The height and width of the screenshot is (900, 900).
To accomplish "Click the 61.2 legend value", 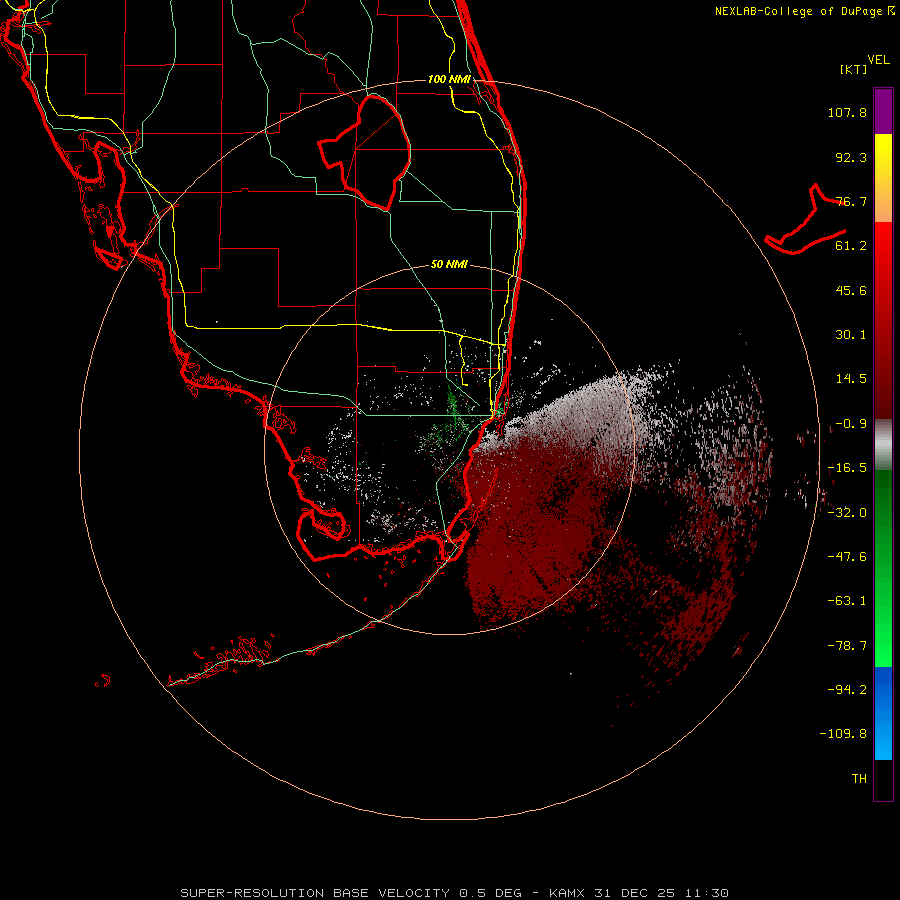I will point(851,246).
